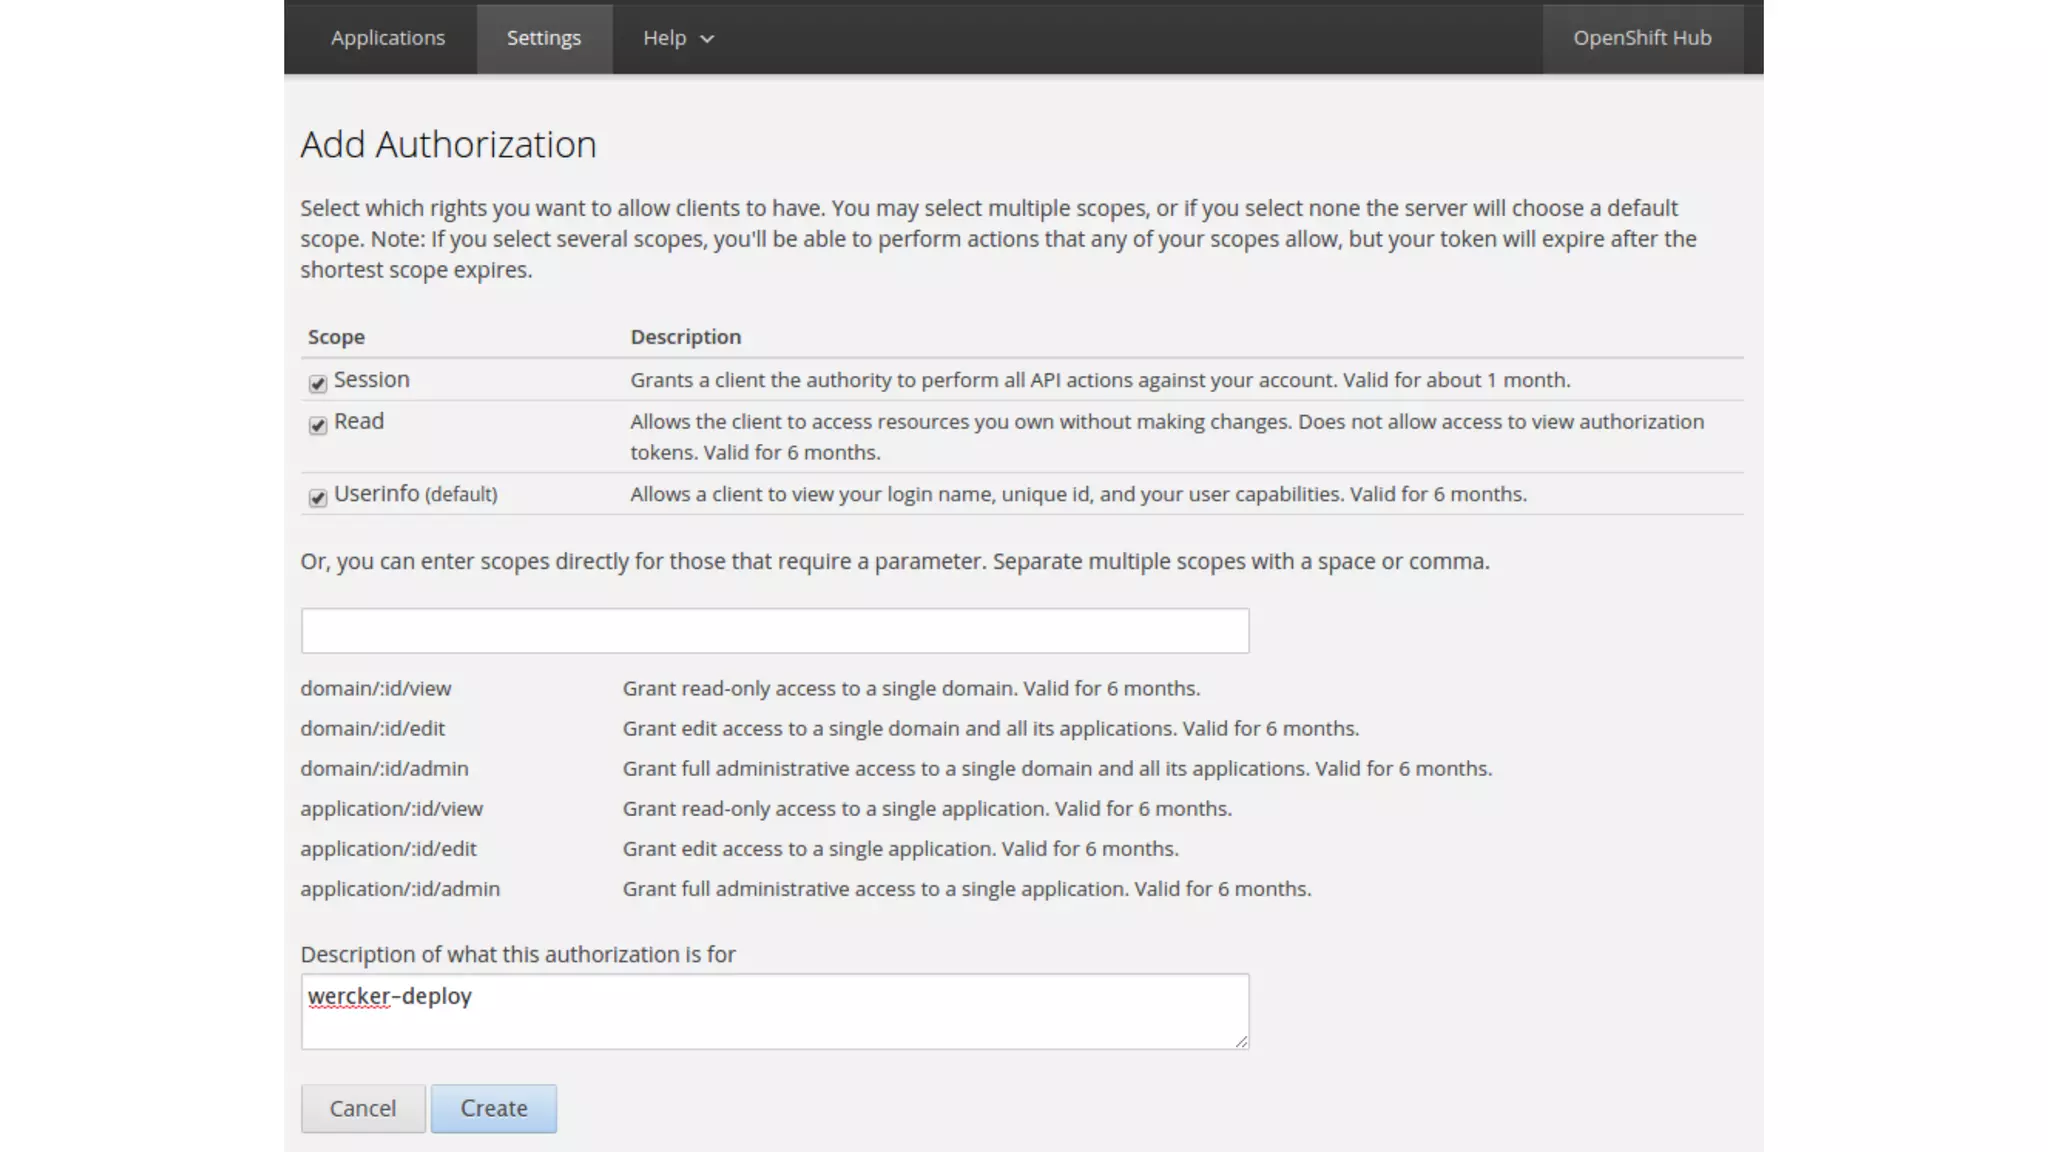2048x1152 pixels.
Task: Click the application/:id/admin scope text
Action: pyautogui.click(x=400, y=888)
